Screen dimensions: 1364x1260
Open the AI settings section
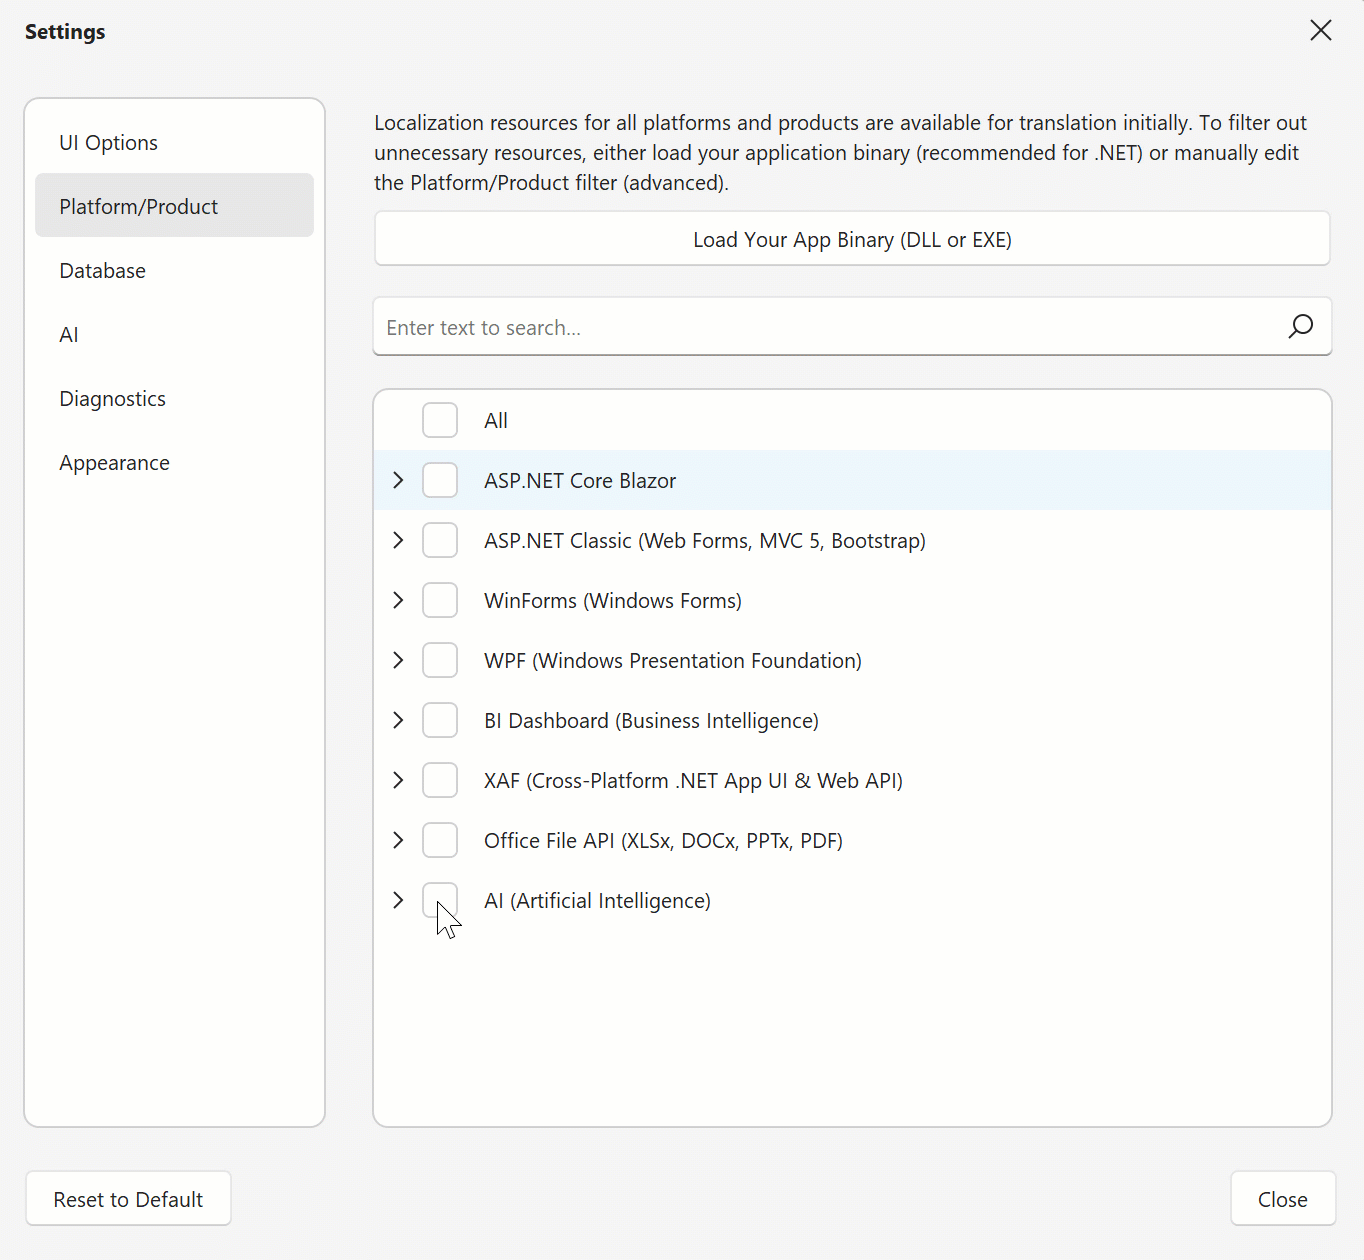click(174, 334)
